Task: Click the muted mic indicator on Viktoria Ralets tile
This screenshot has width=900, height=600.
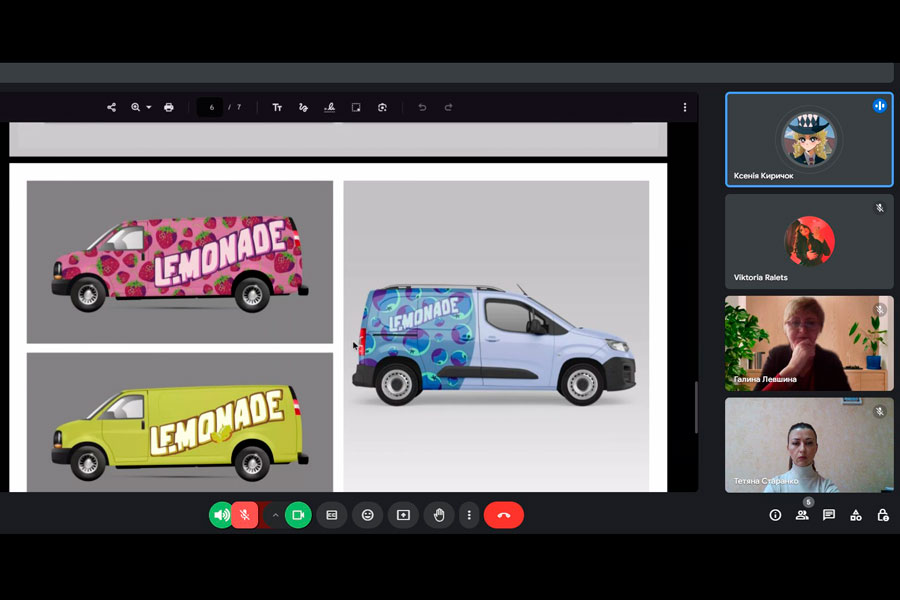Action: (x=879, y=208)
